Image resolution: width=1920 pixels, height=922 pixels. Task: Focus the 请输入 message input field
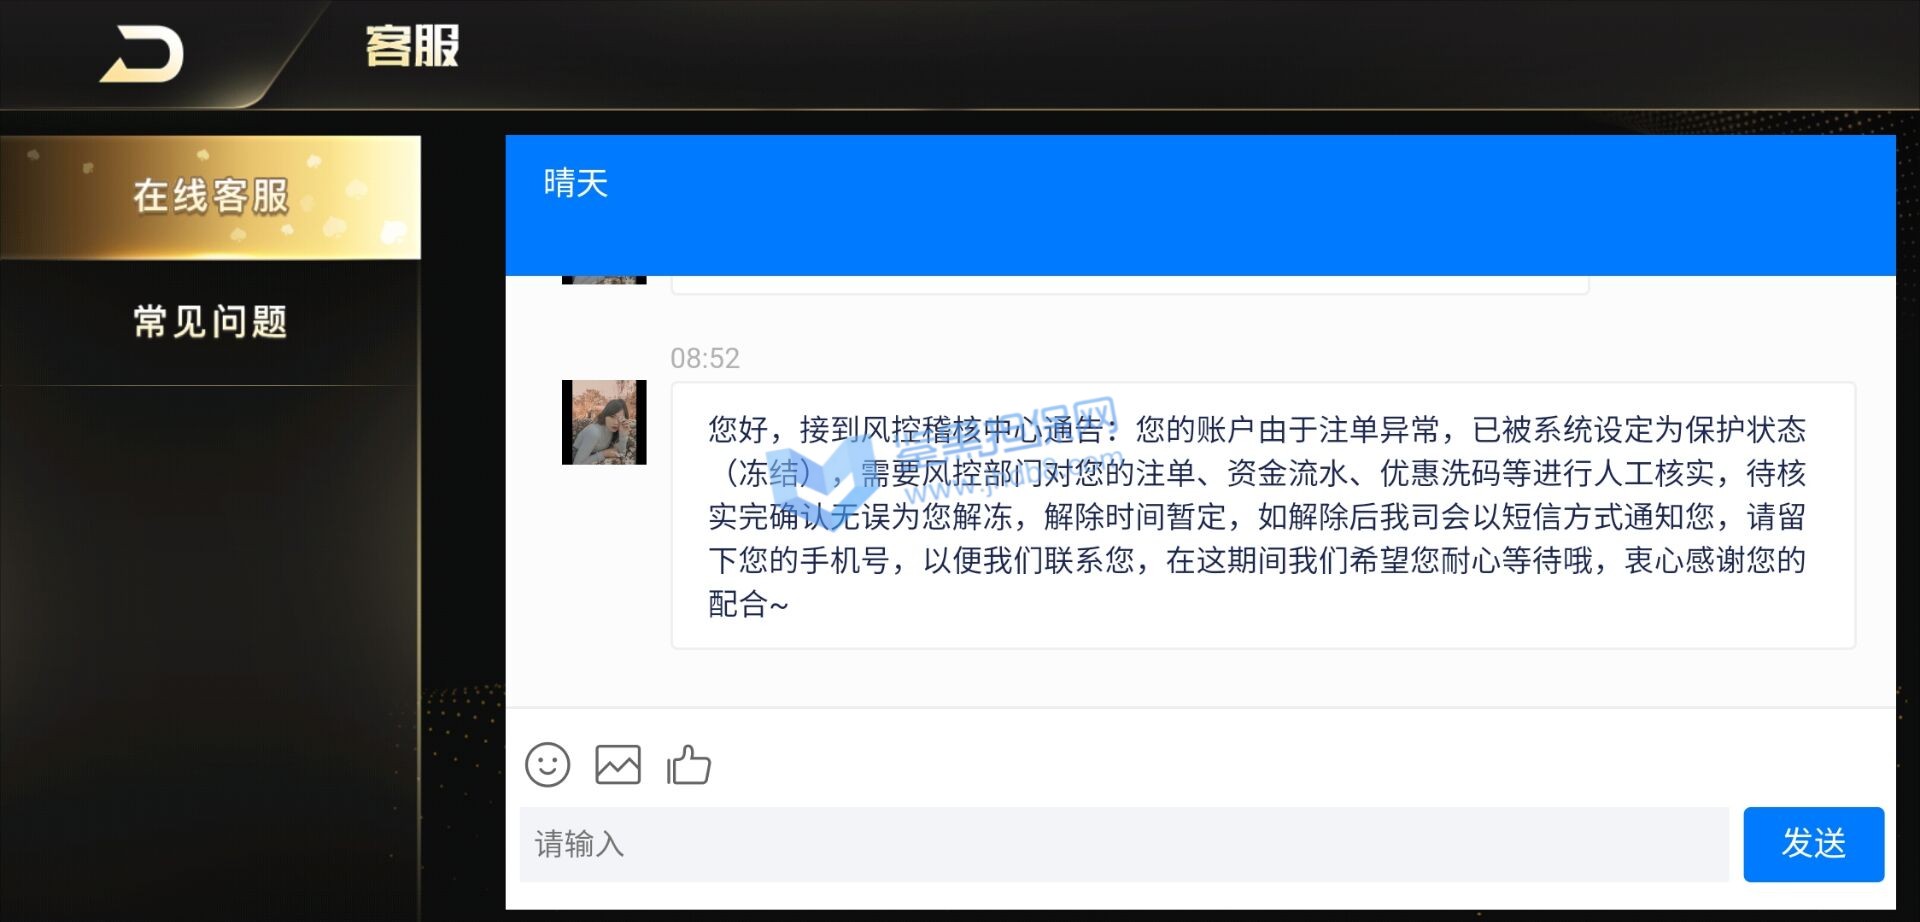point(1124,844)
